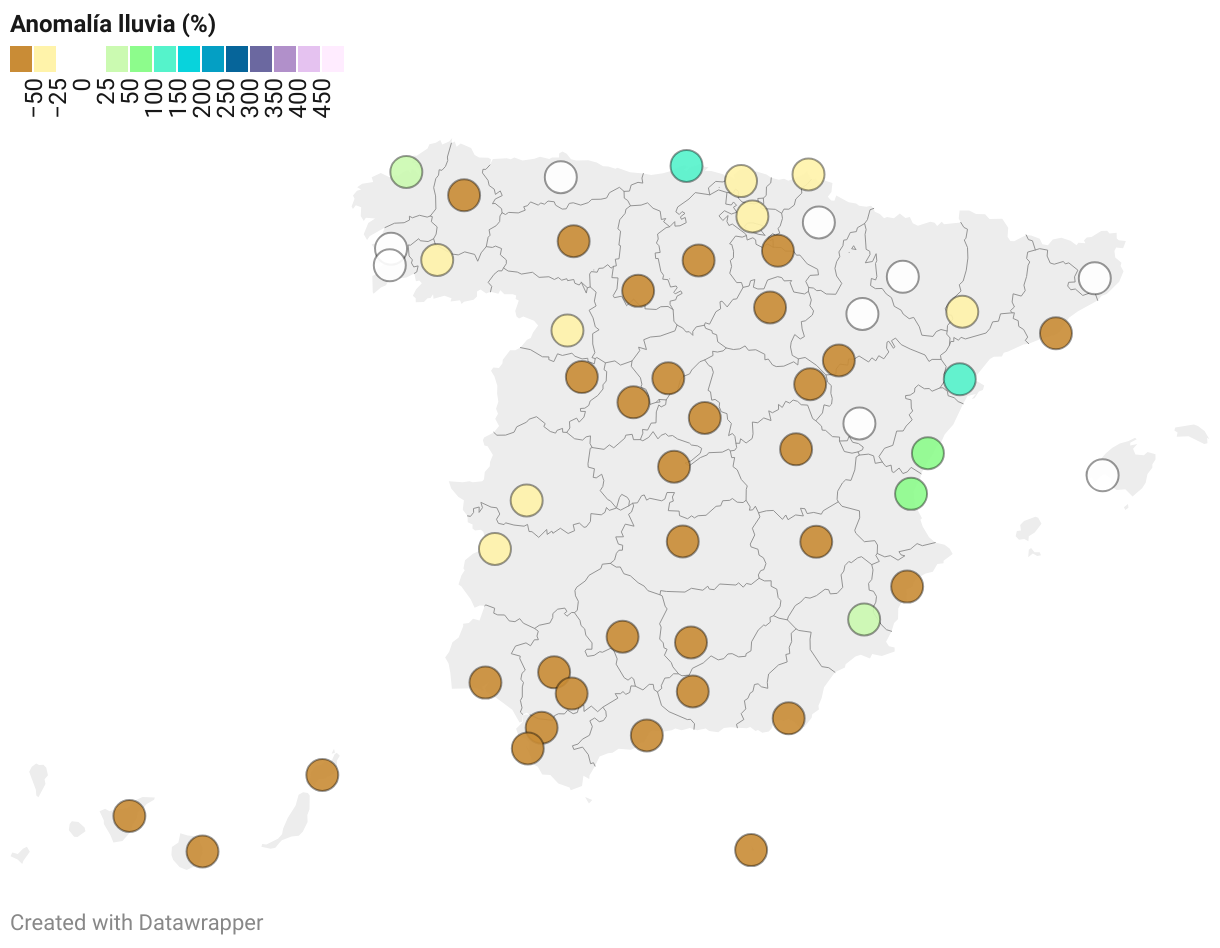This screenshot has width=1220, height=948.
Task: Click the lightest pink 450 legend swatch
Action: 333,59
